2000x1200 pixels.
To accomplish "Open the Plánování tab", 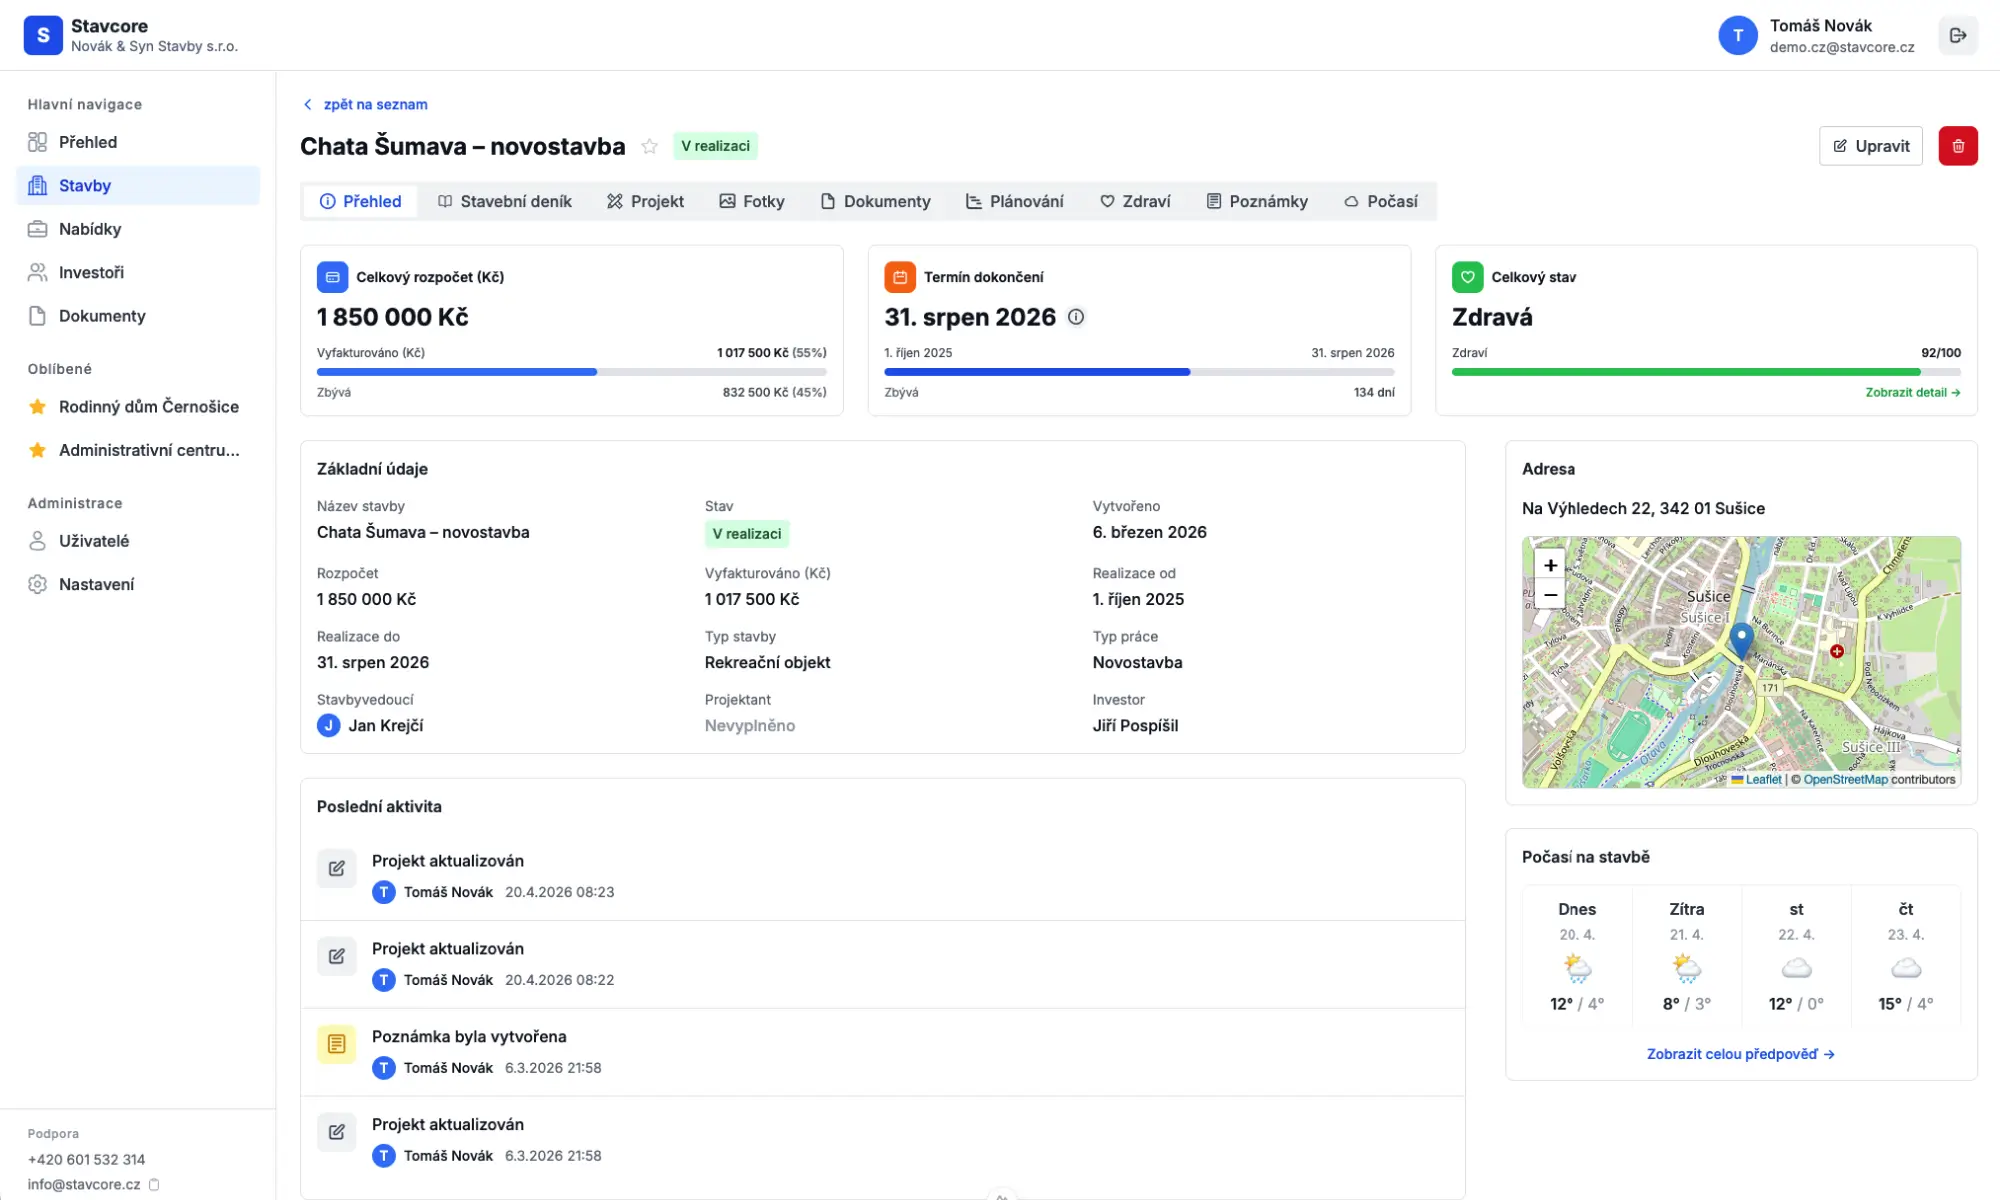I will pos(1014,201).
